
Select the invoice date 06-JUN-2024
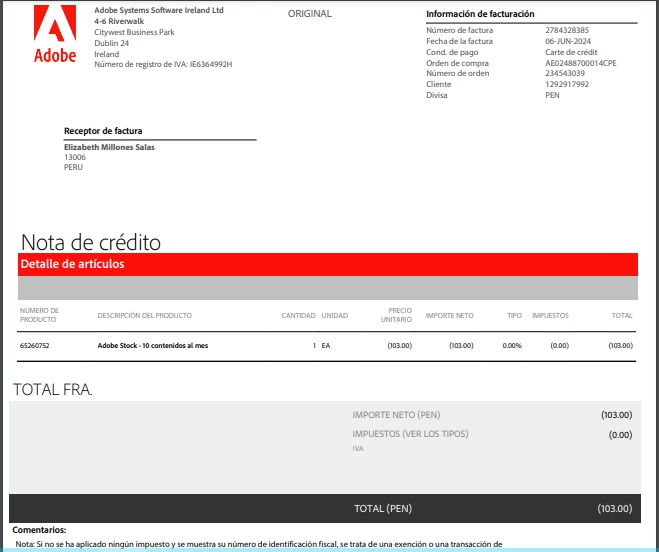[568, 41]
